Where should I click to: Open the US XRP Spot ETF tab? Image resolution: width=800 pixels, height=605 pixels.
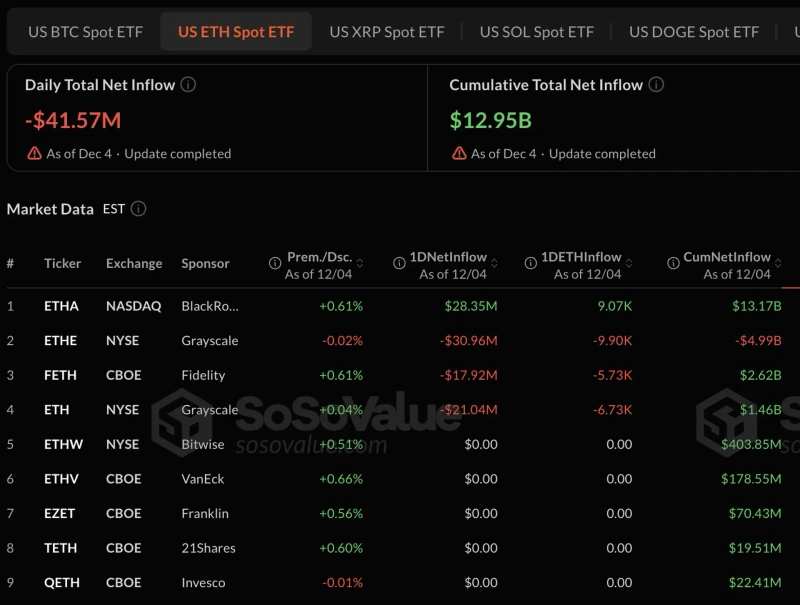click(387, 32)
